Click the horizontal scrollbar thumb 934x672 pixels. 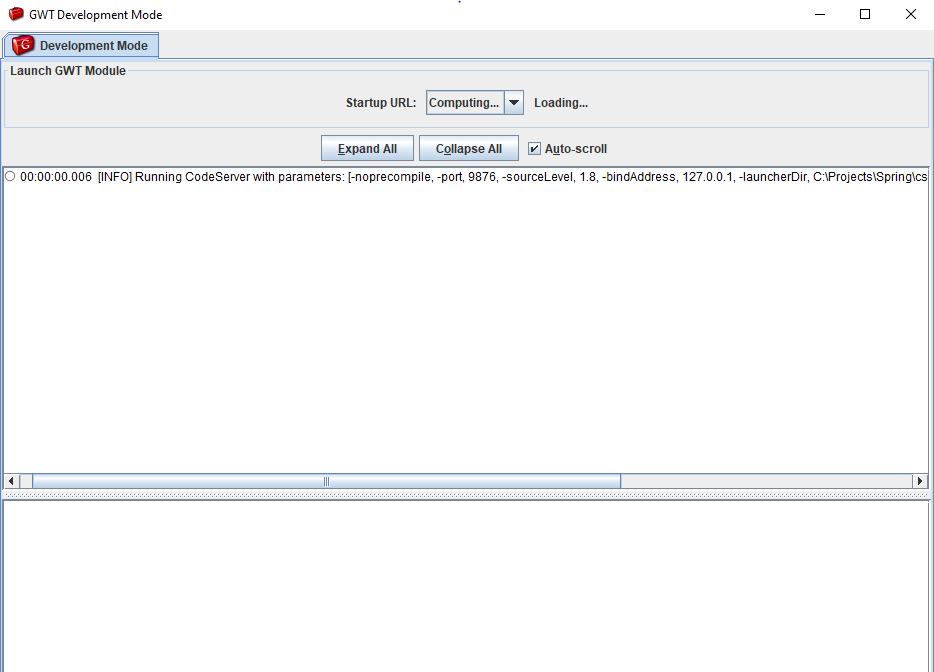326,481
